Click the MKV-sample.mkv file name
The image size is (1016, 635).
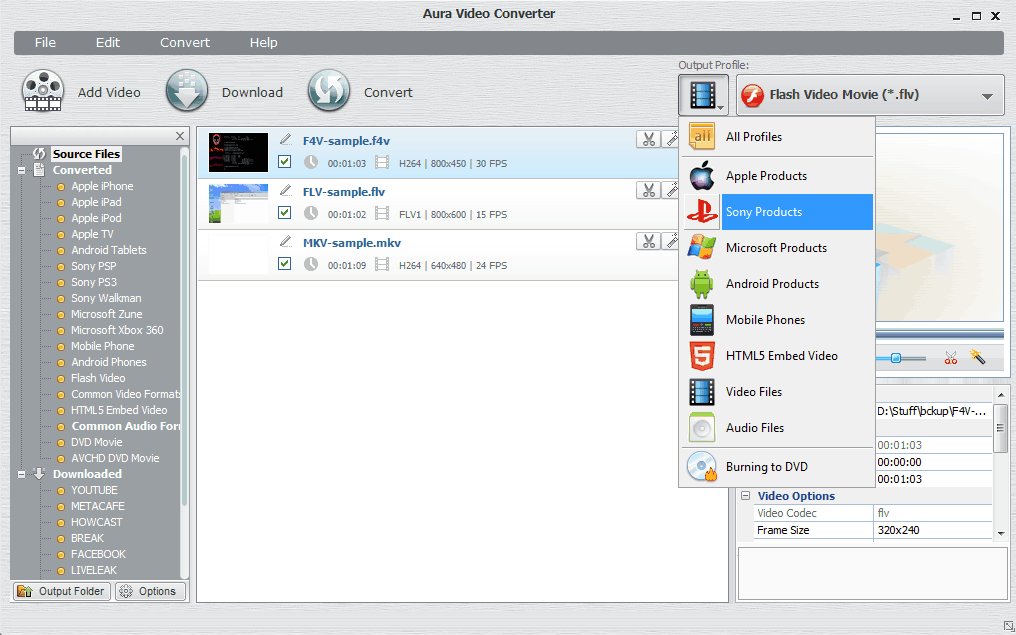point(352,244)
